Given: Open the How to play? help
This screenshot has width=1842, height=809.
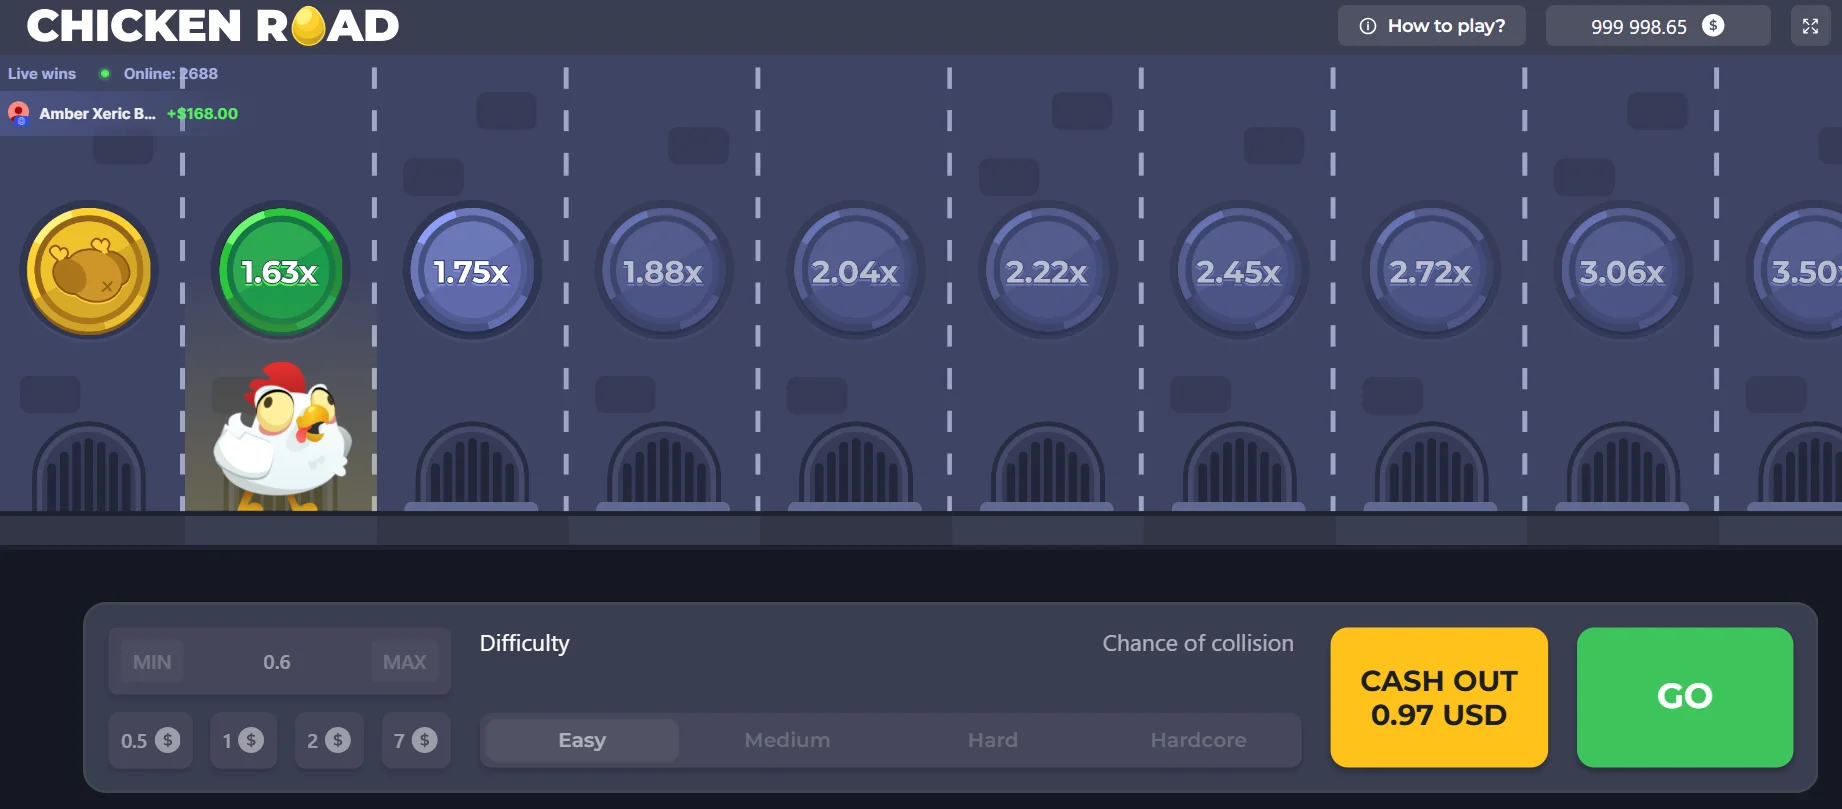Looking at the screenshot, I should coord(1432,26).
